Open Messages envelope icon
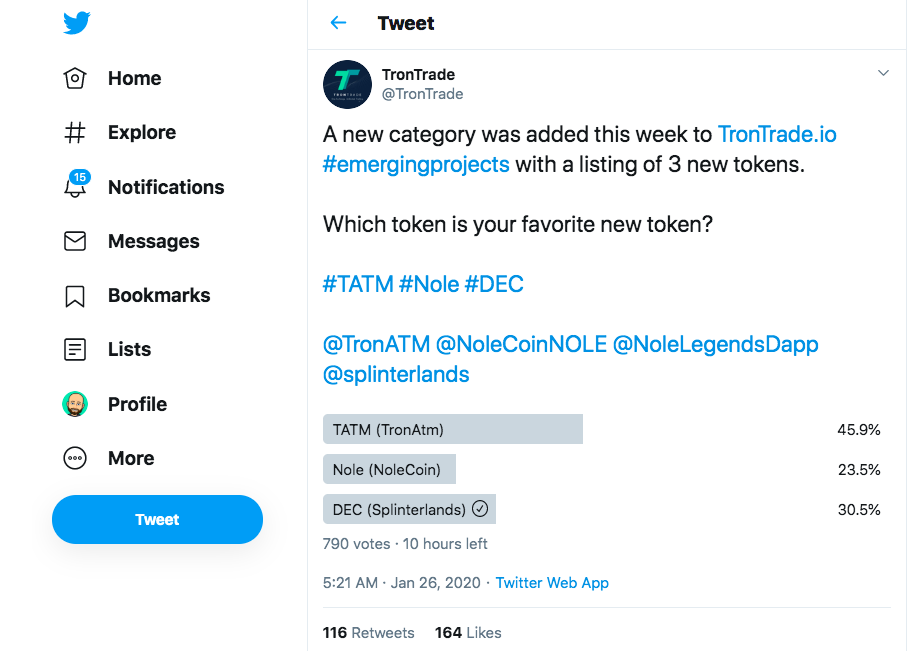 click(75, 241)
